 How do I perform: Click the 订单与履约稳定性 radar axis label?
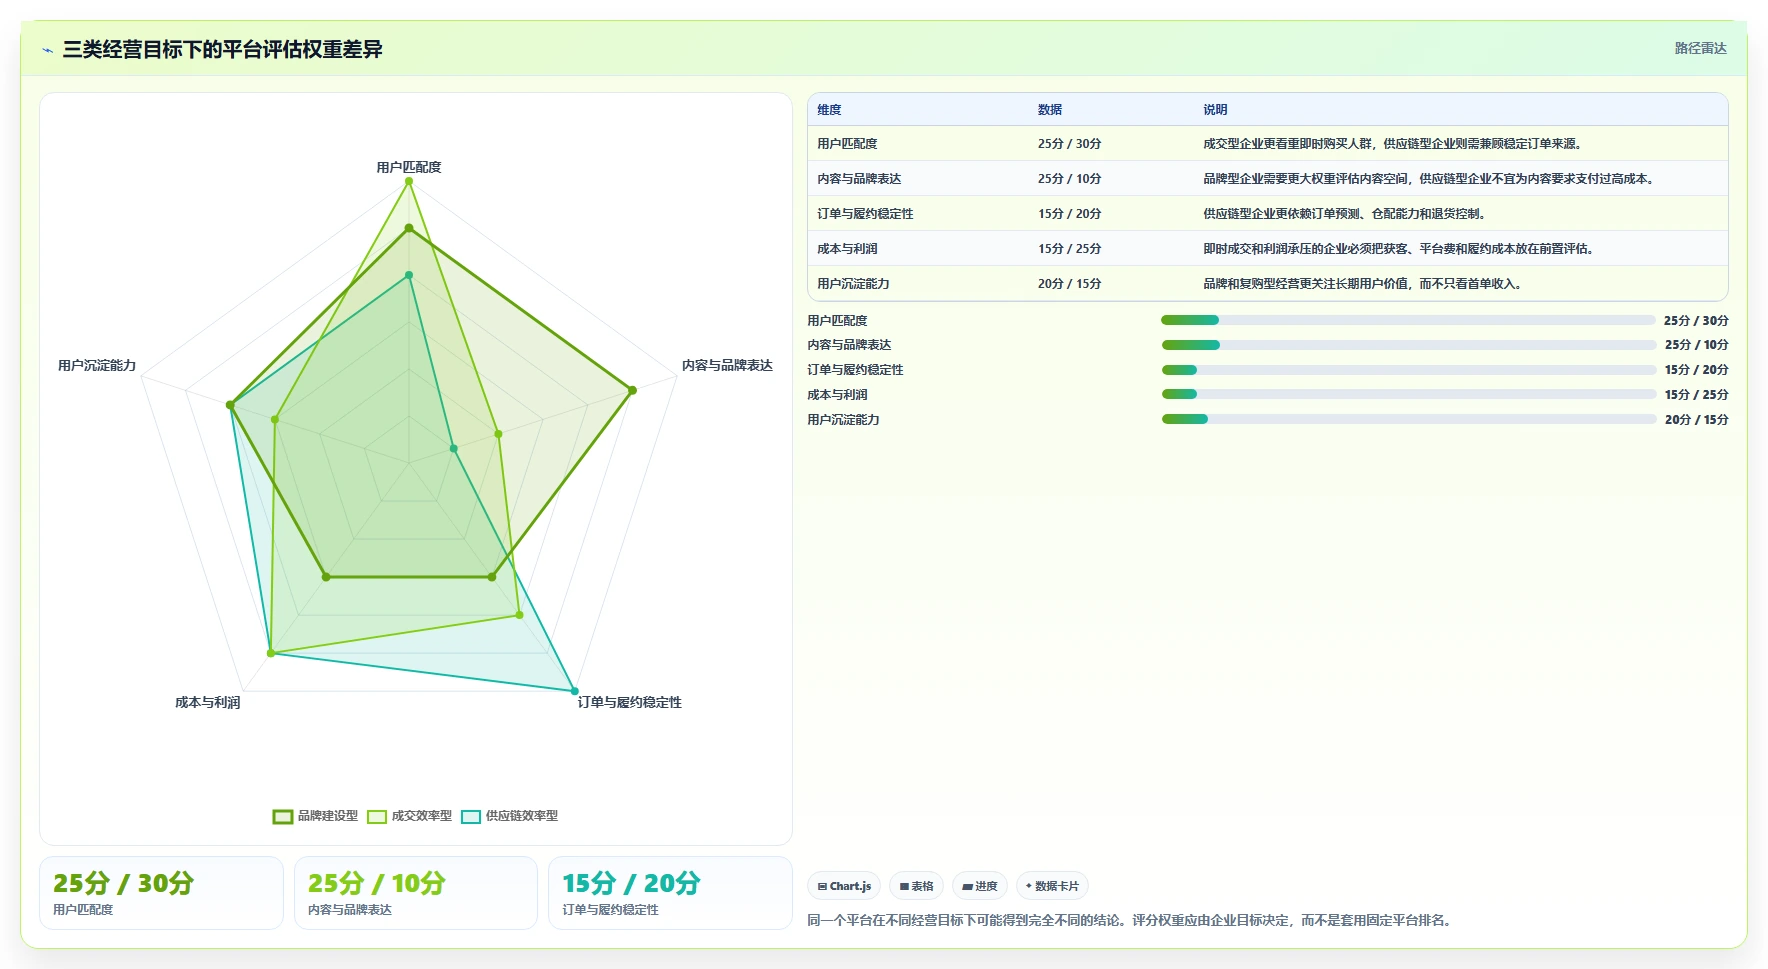click(629, 702)
